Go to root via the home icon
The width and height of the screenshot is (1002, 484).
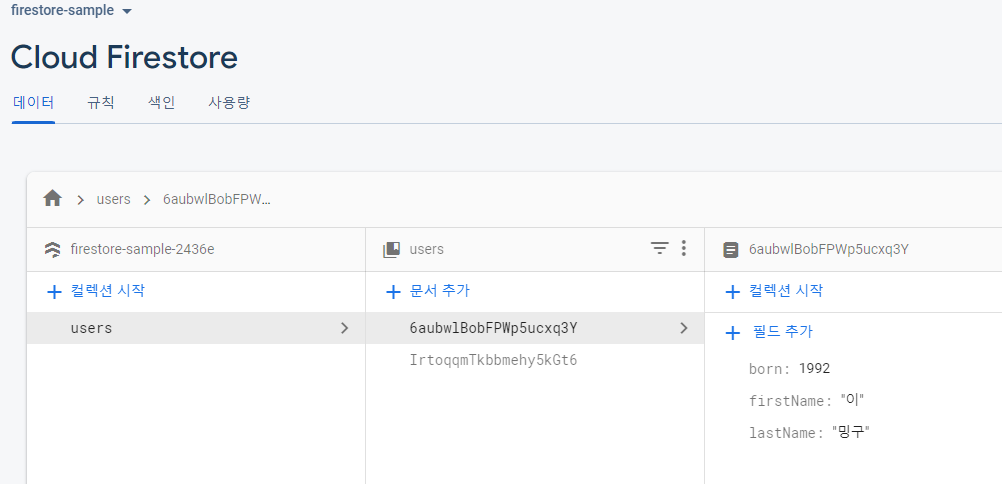52,199
